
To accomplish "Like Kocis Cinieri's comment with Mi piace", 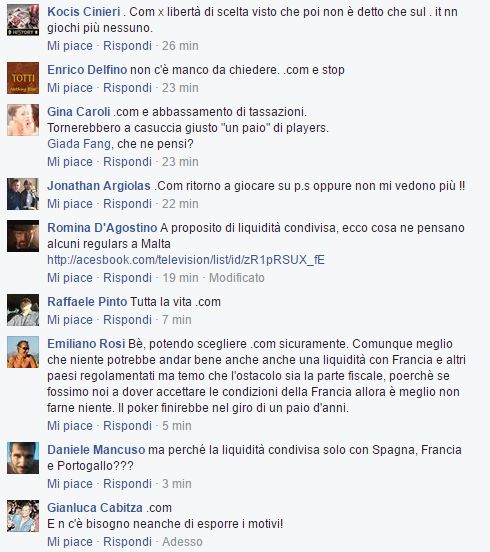I will [x=70, y=46].
